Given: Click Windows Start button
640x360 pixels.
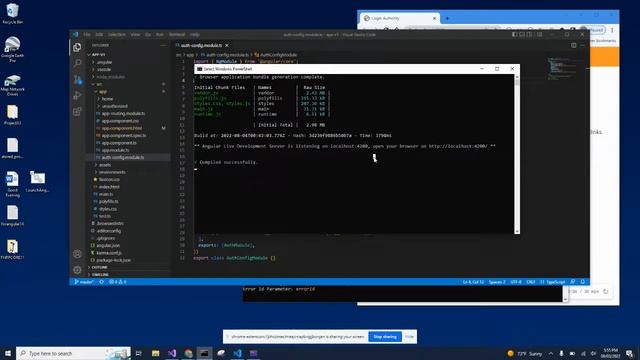Looking at the screenshot, I should 8,353.
